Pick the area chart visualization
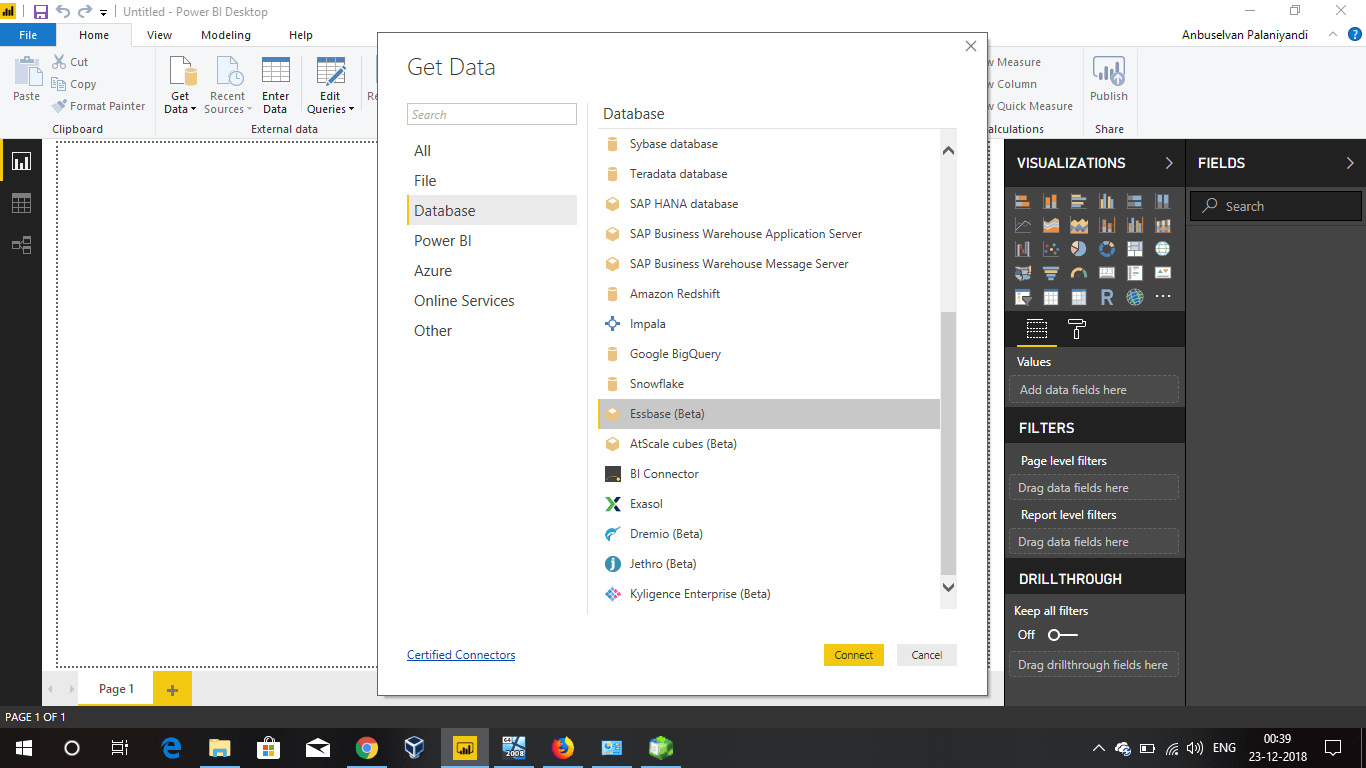The height and width of the screenshot is (768, 1366). (1051, 225)
